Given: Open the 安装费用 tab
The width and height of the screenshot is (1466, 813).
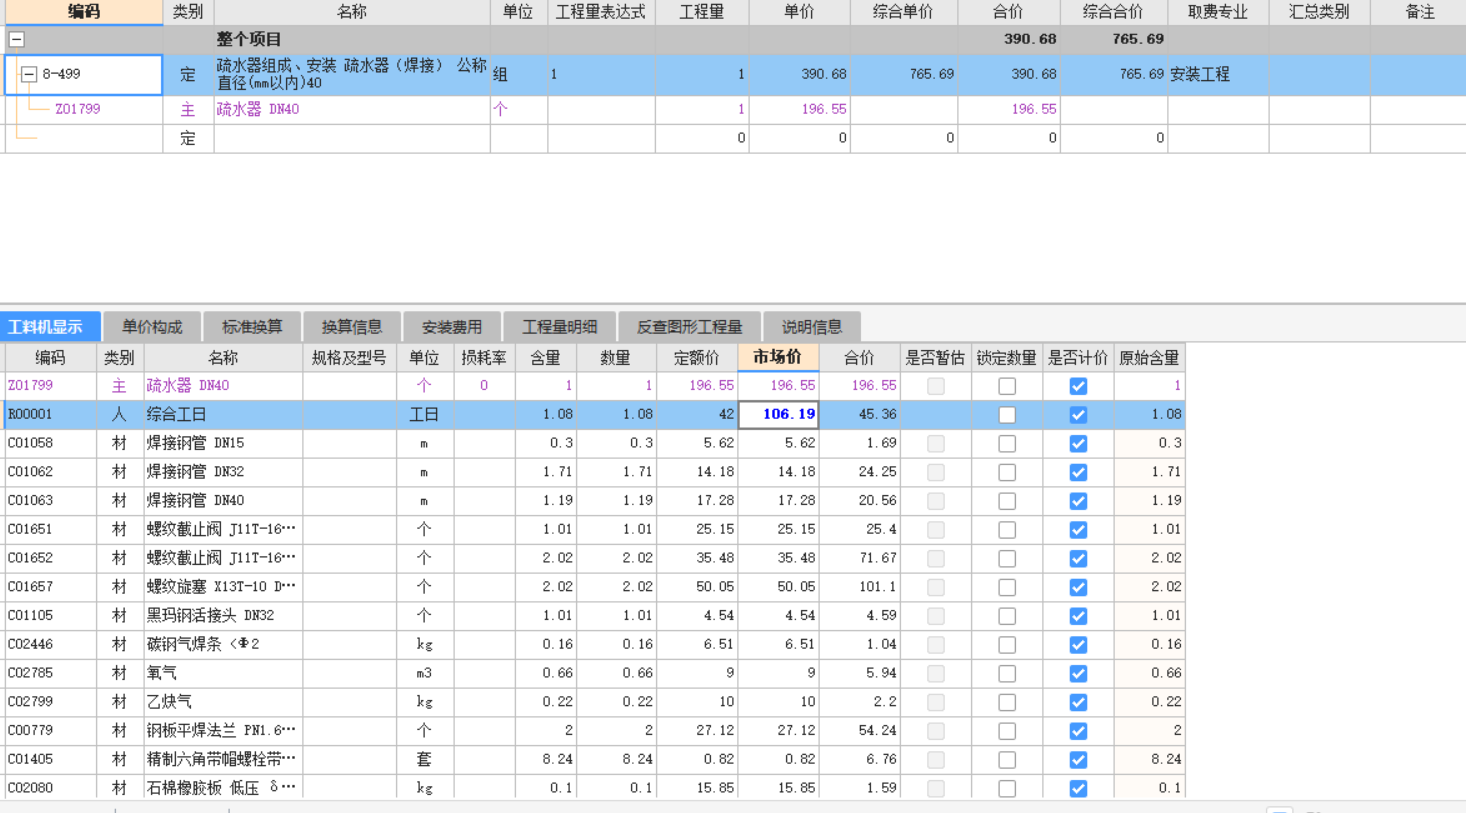Looking at the screenshot, I should [452, 327].
